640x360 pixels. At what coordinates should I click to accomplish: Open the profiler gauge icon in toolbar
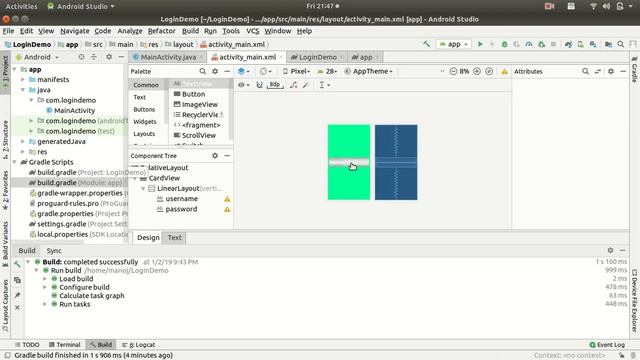click(529, 44)
